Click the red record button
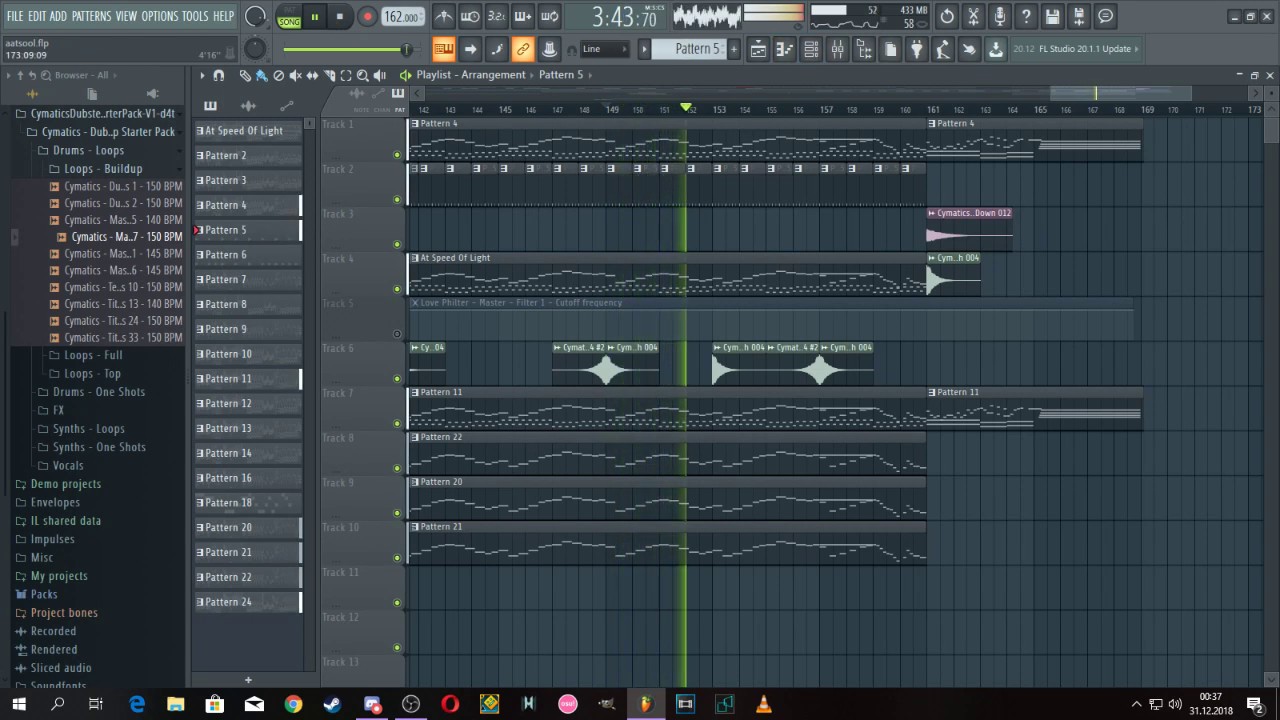 tap(367, 16)
